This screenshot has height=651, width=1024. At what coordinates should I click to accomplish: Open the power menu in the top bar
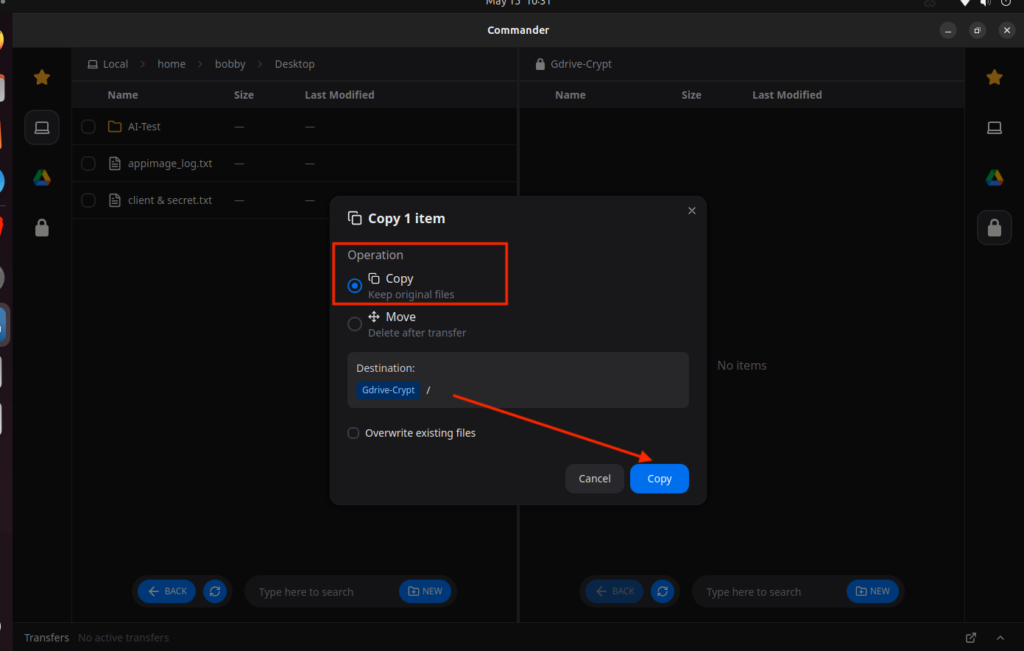pyautogui.click(x=1006, y=3)
